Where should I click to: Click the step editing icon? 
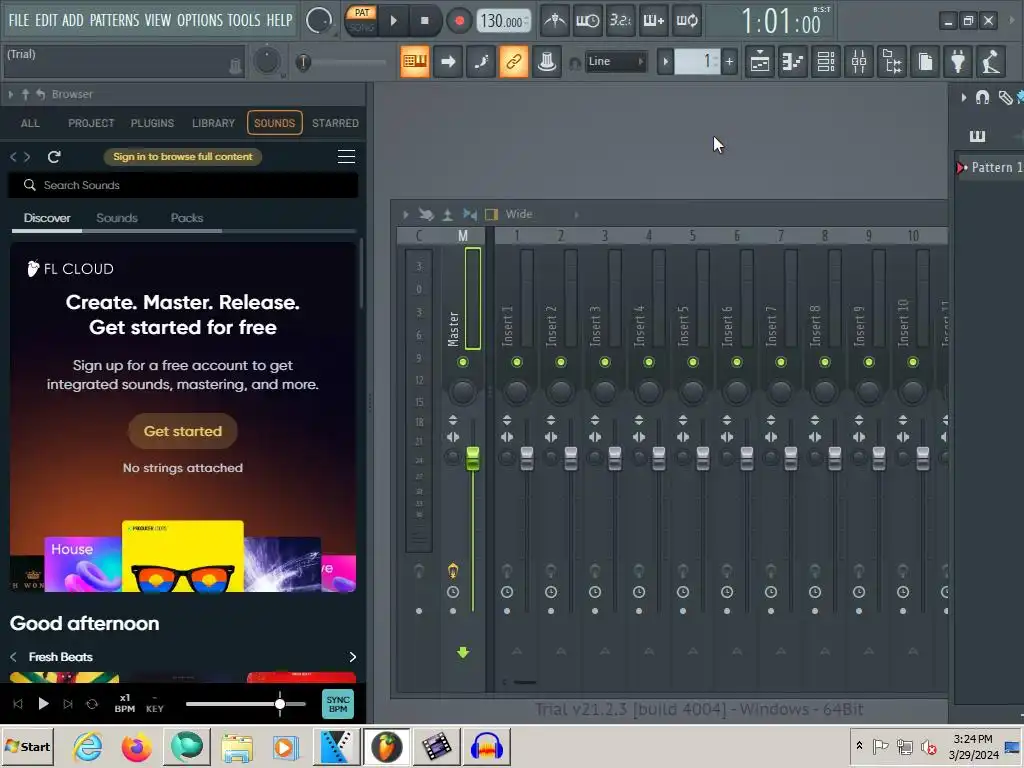[x=481, y=61]
